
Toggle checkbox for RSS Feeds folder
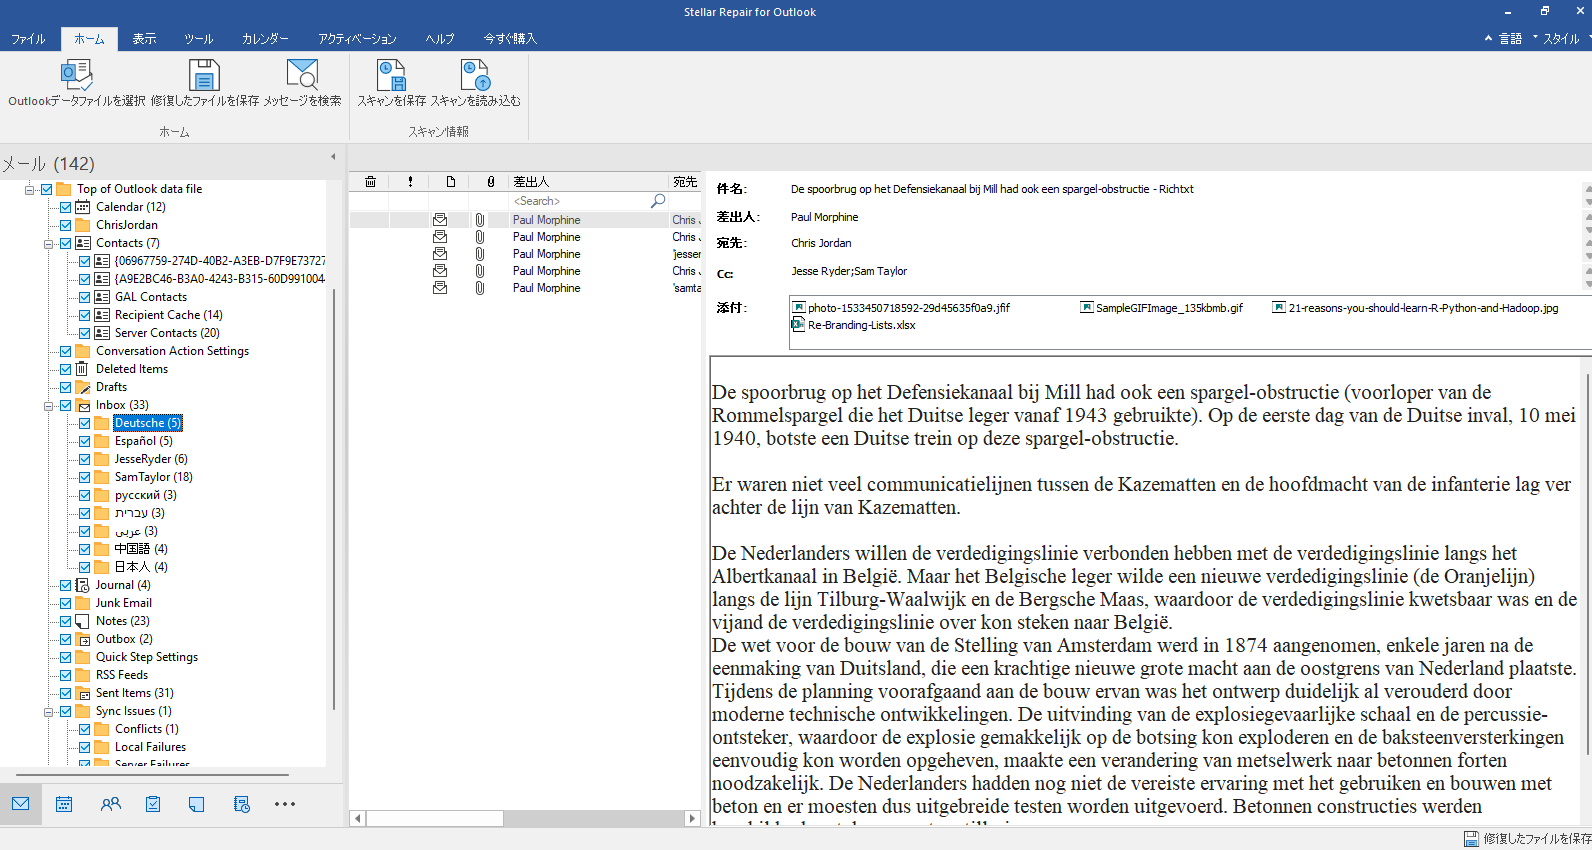click(x=66, y=675)
